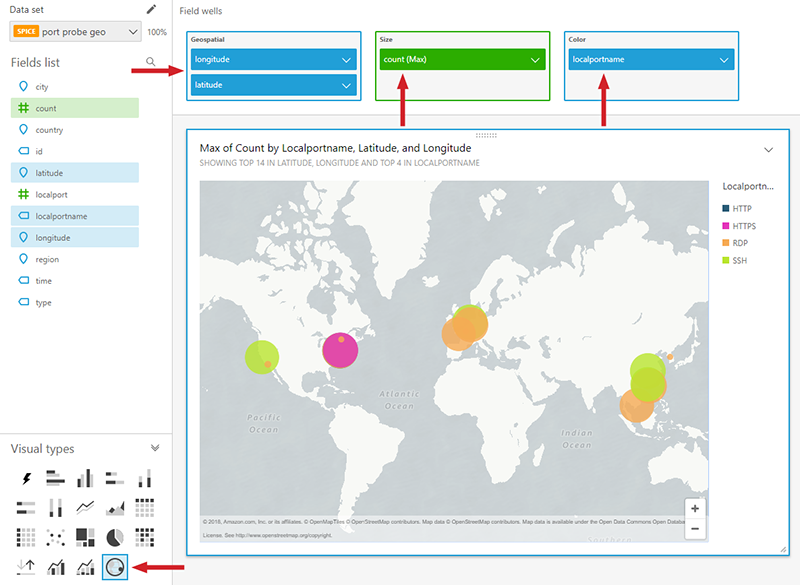800x585 pixels.
Task: Choose the area line chart visual type
Action: click(x=115, y=507)
